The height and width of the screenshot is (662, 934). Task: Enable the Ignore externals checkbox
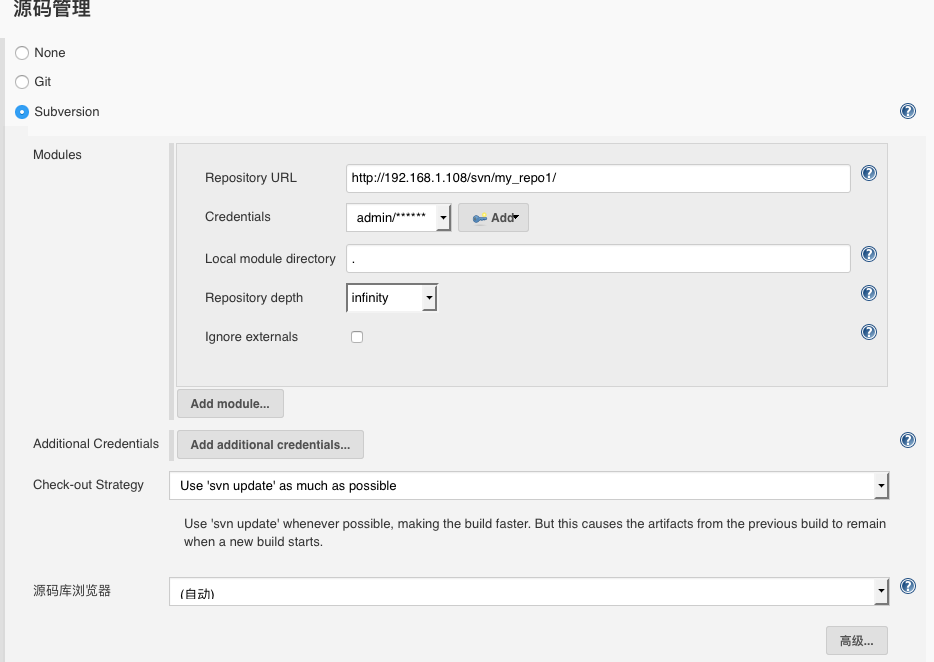(x=357, y=337)
